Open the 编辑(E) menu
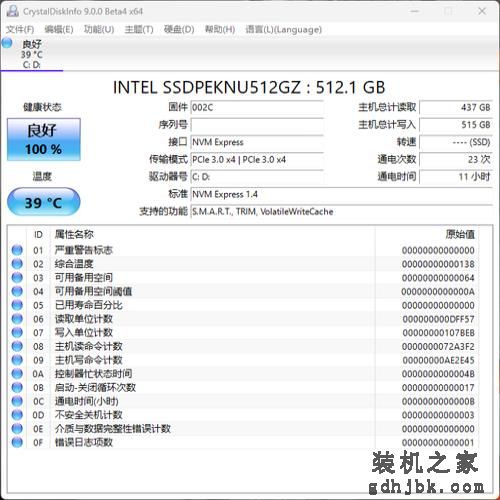The image size is (500, 500). pos(59,29)
